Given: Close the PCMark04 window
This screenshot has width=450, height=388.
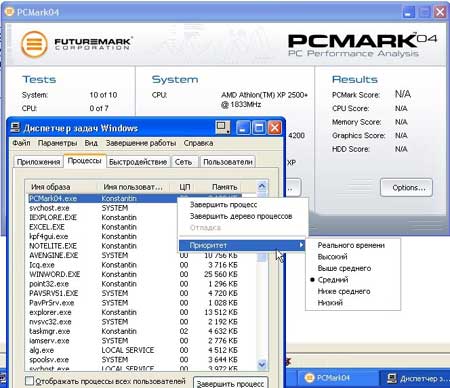Looking at the screenshot, I should click(x=440, y=13).
